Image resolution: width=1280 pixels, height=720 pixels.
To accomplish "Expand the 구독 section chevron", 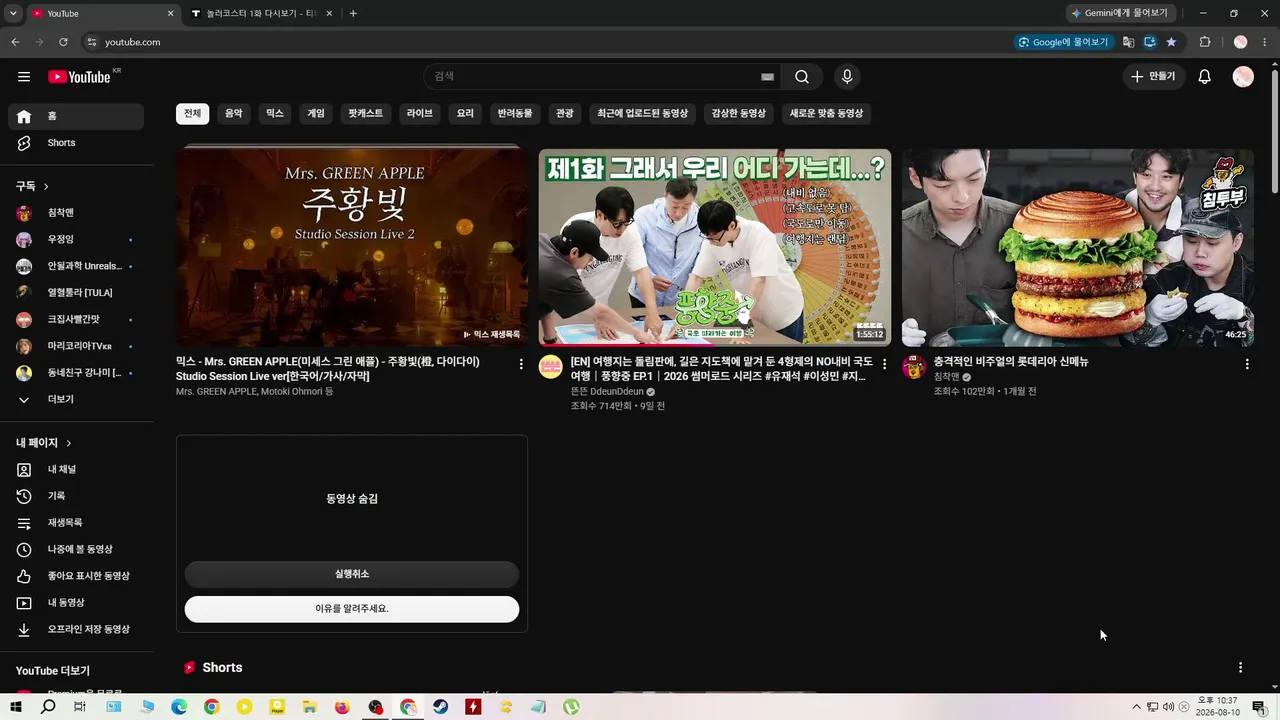I will [x=46, y=186].
